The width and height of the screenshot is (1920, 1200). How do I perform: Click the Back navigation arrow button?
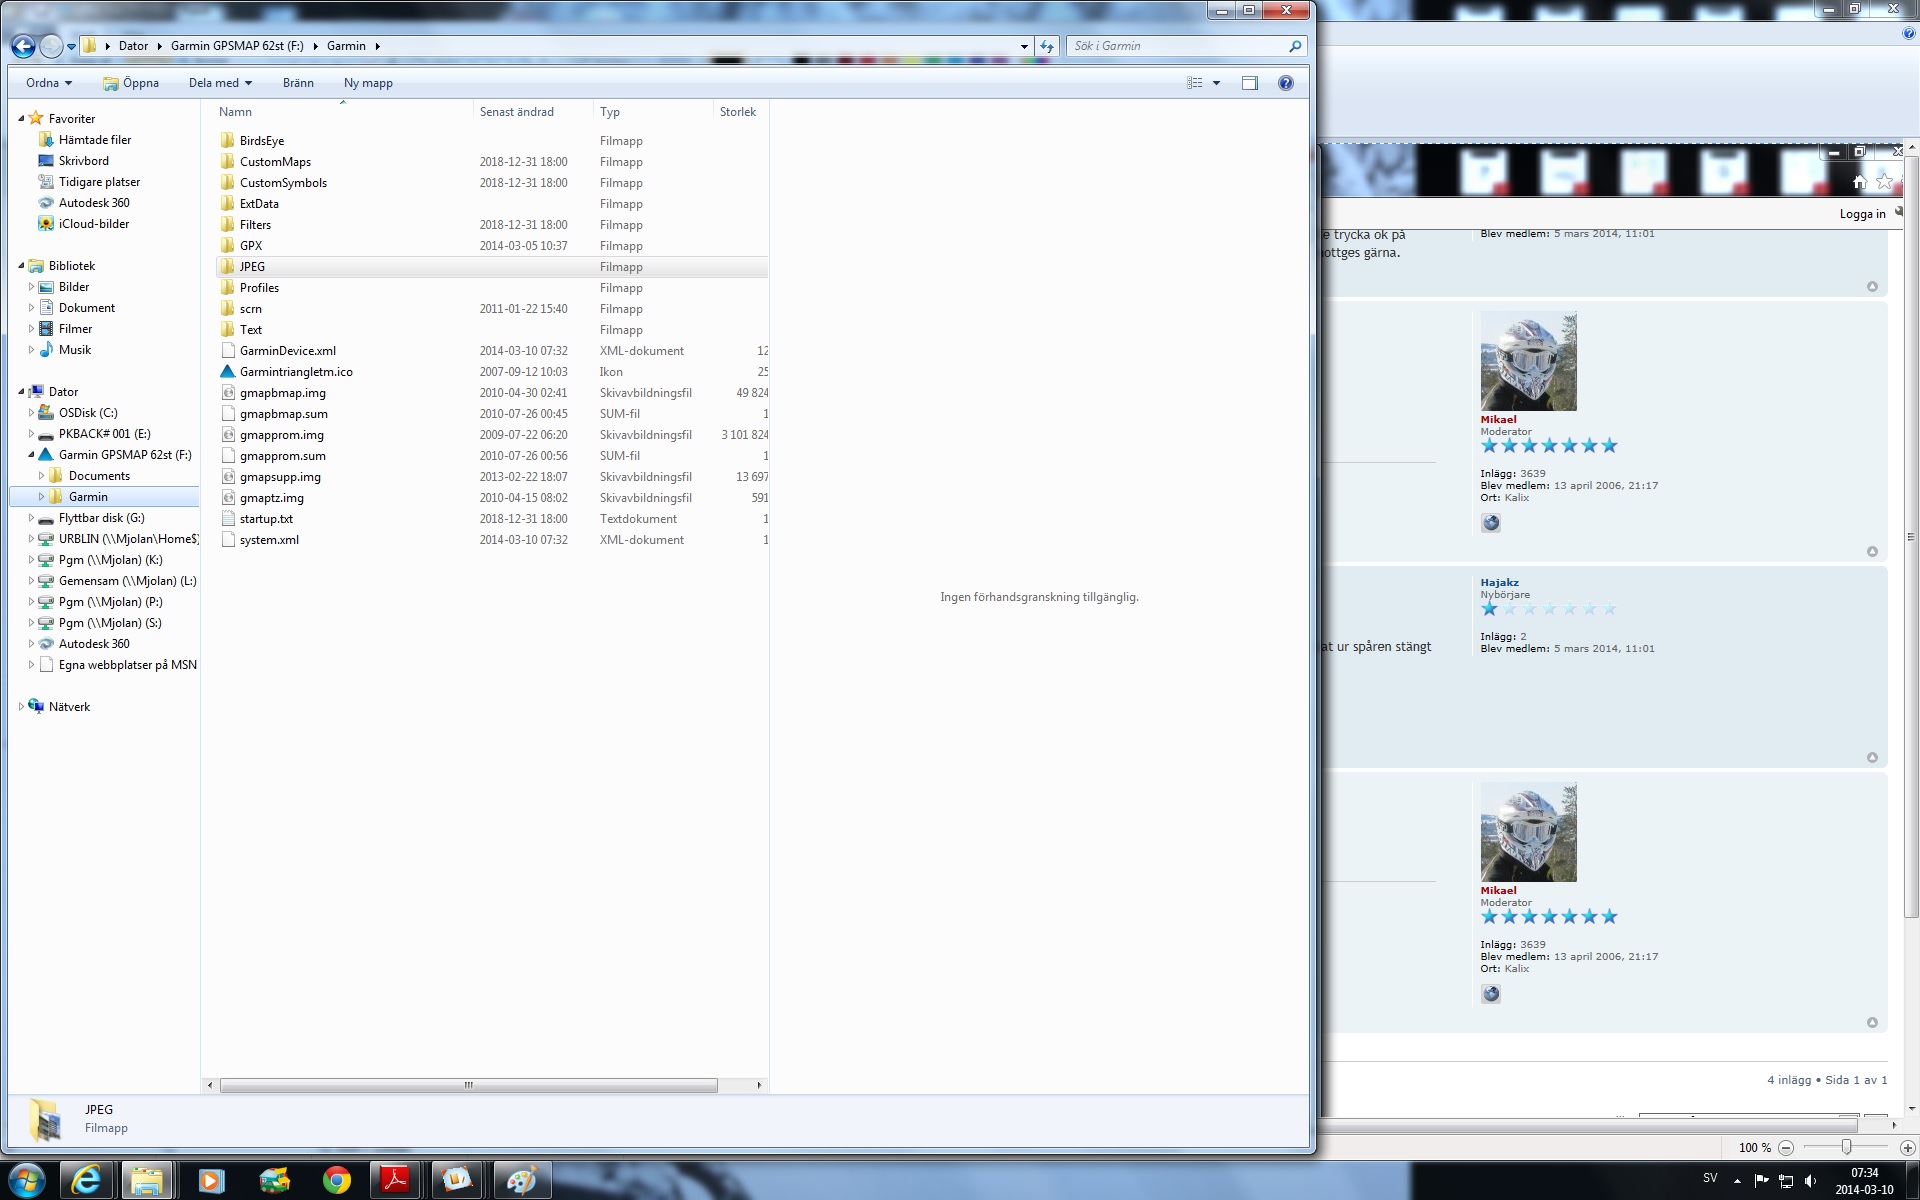(x=23, y=46)
